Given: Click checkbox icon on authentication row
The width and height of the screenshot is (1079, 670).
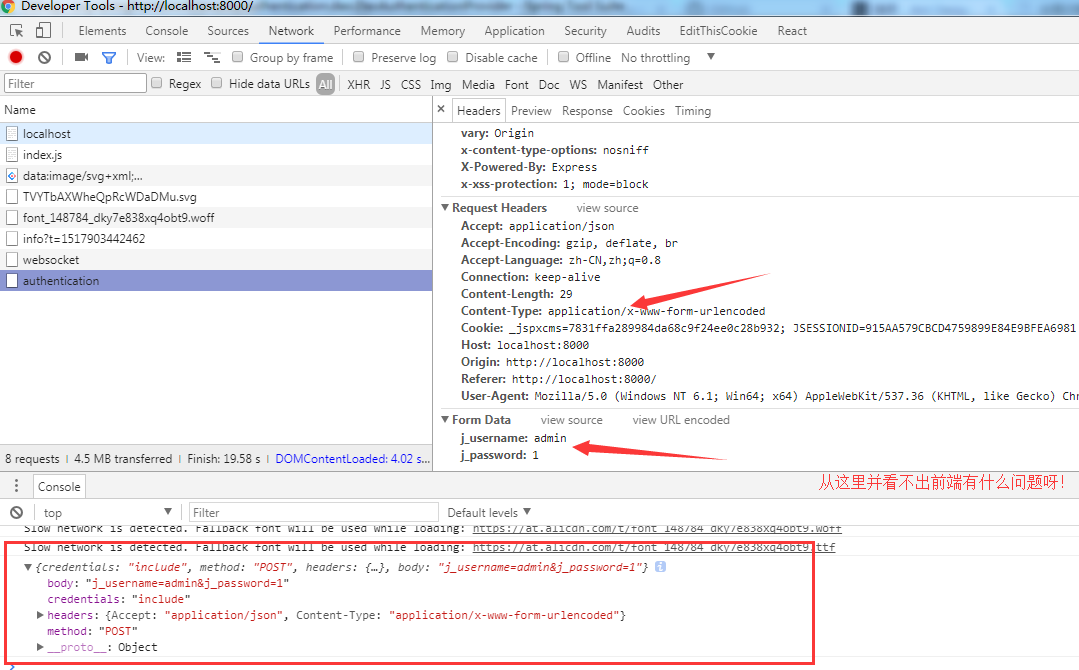Looking at the screenshot, I should [12, 281].
